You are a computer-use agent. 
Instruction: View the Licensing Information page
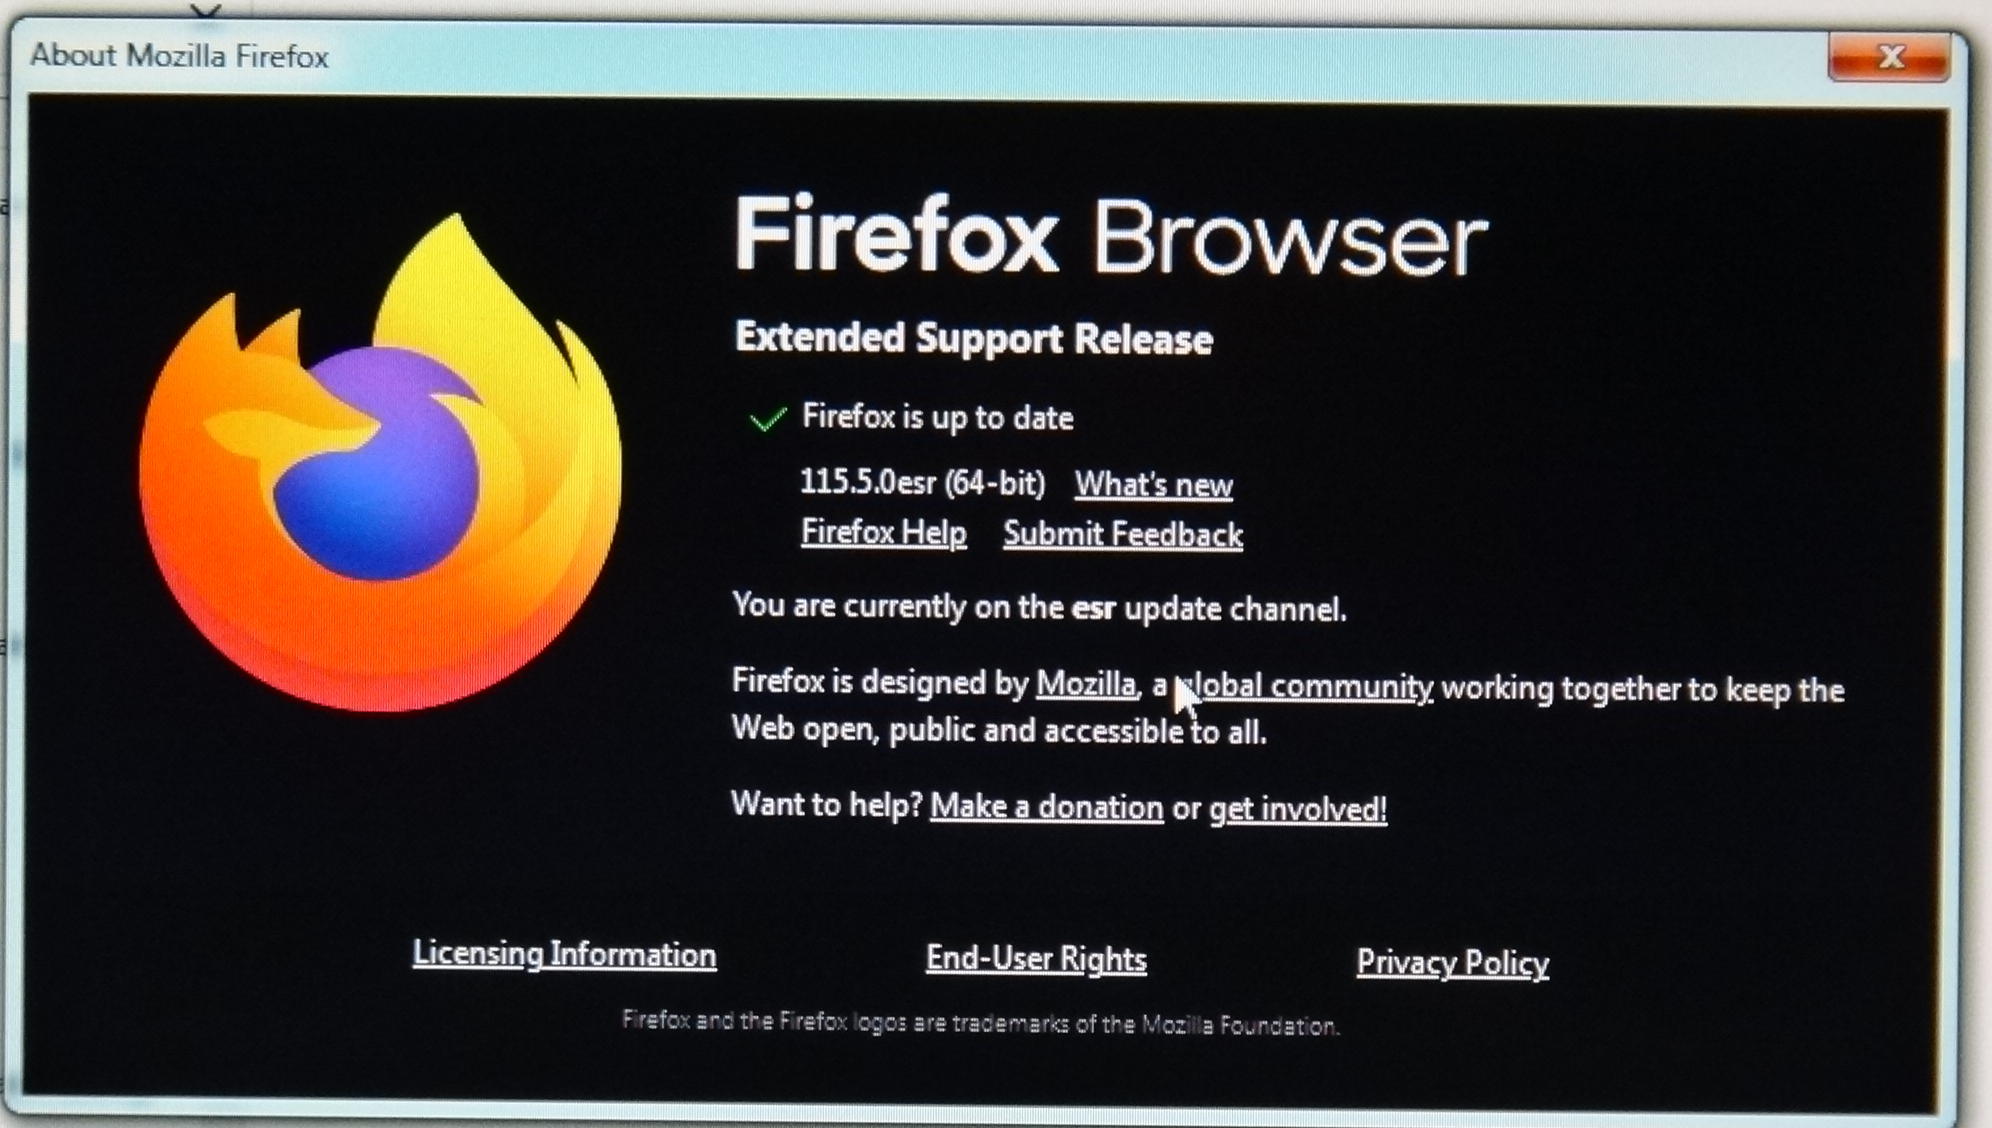coord(564,954)
